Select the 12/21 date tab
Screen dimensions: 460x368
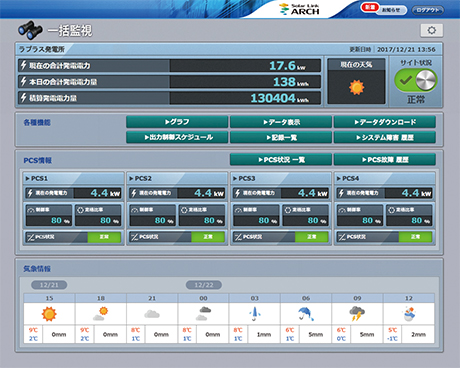(x=49, y=285)
